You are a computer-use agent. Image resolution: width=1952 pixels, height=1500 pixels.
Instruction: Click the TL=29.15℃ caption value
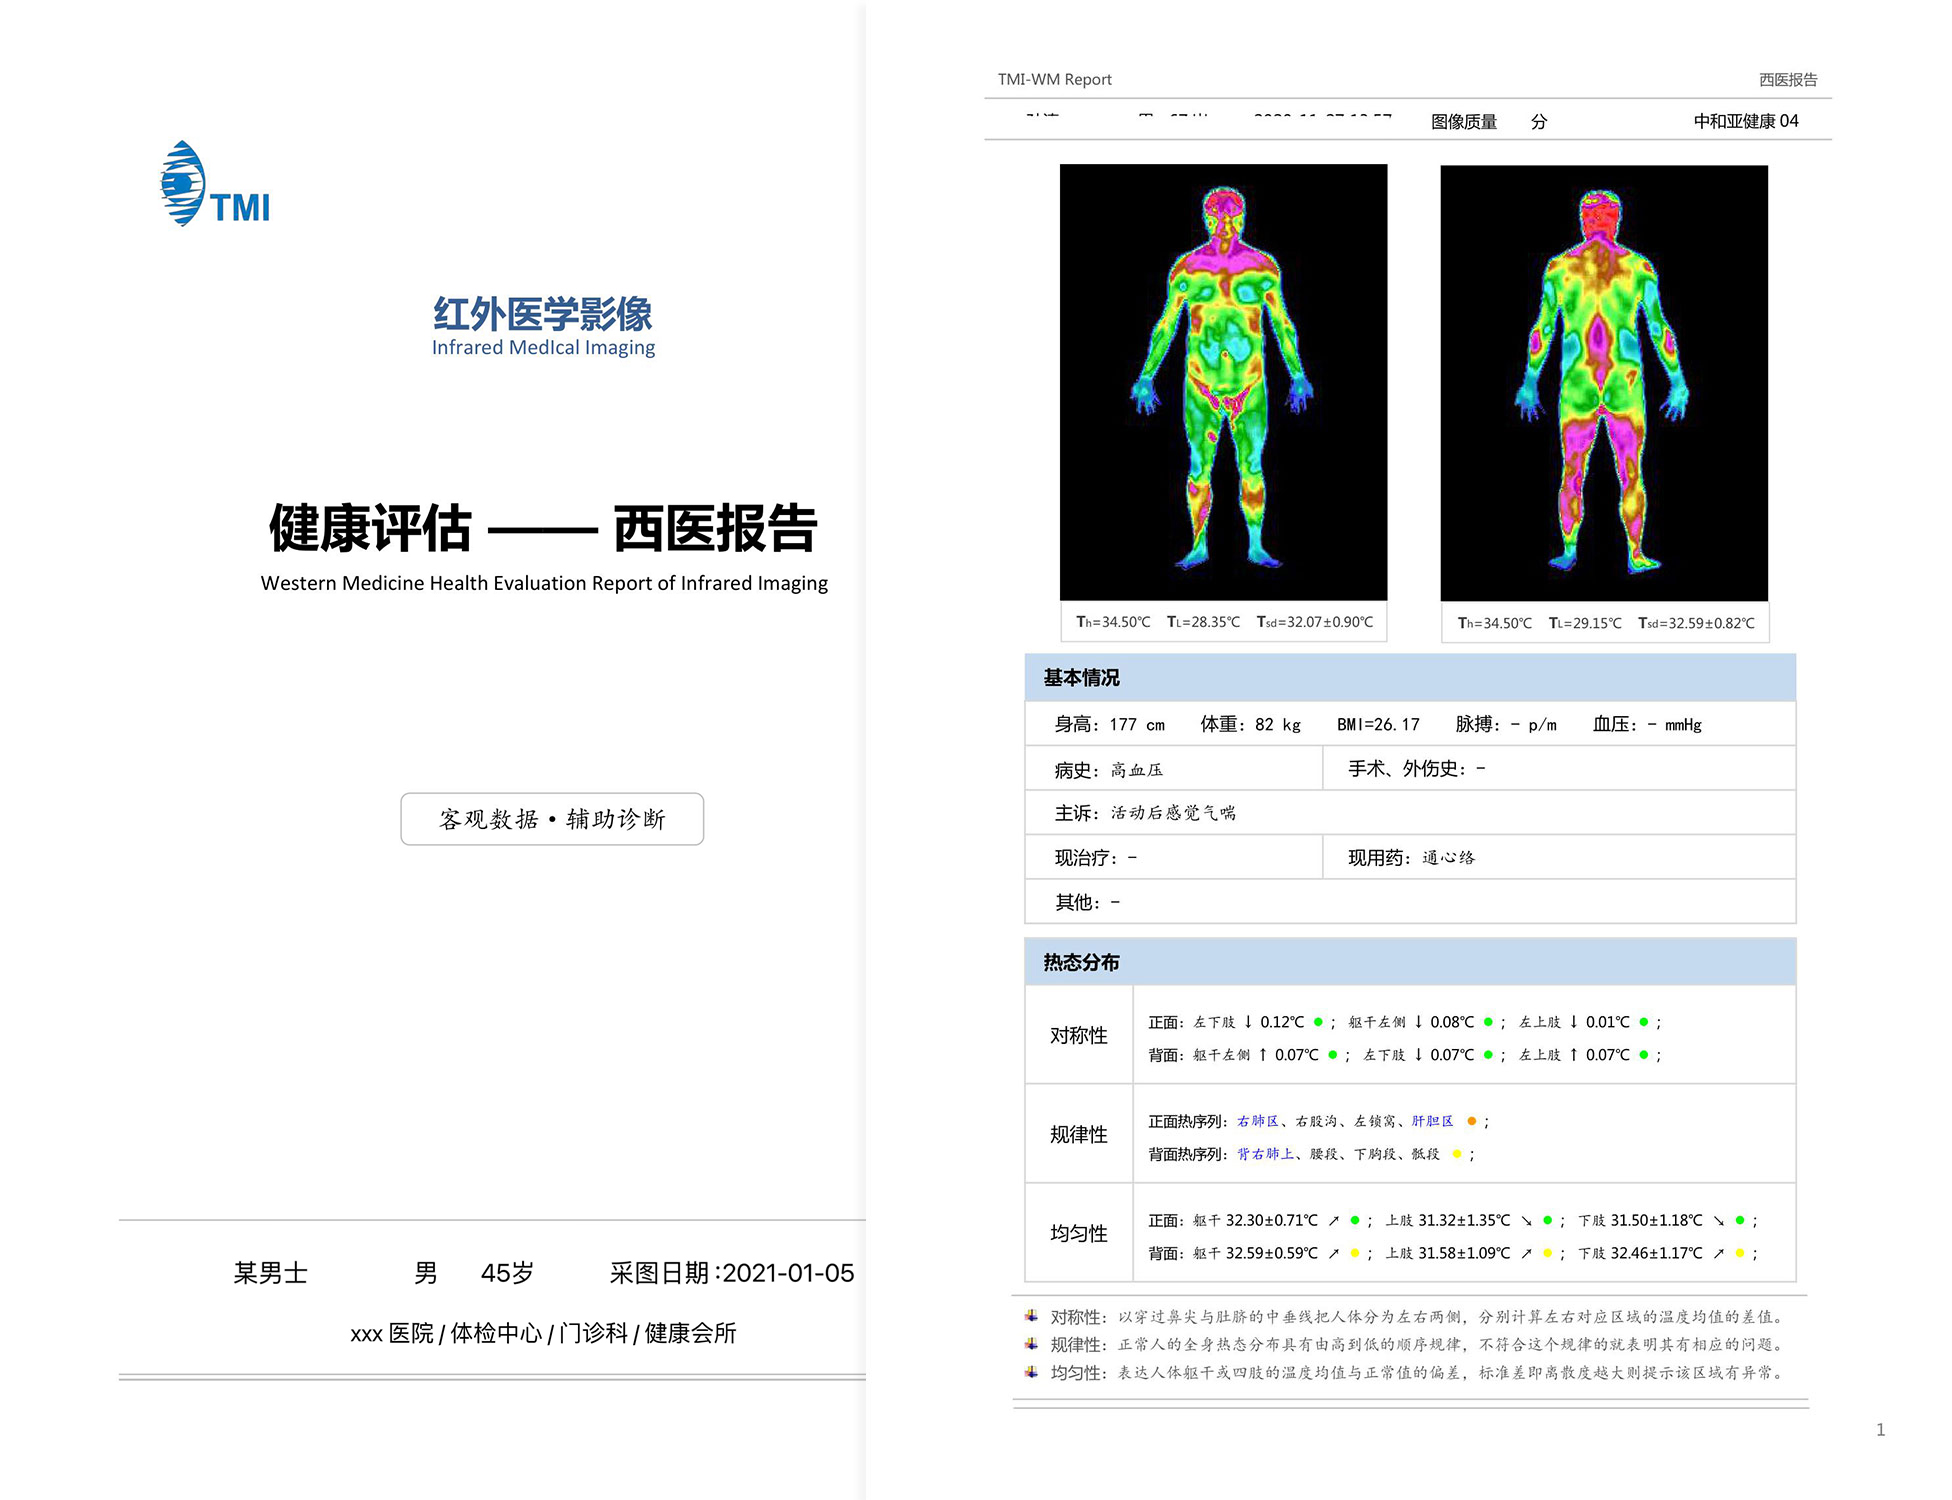[x=1585, y=623]
